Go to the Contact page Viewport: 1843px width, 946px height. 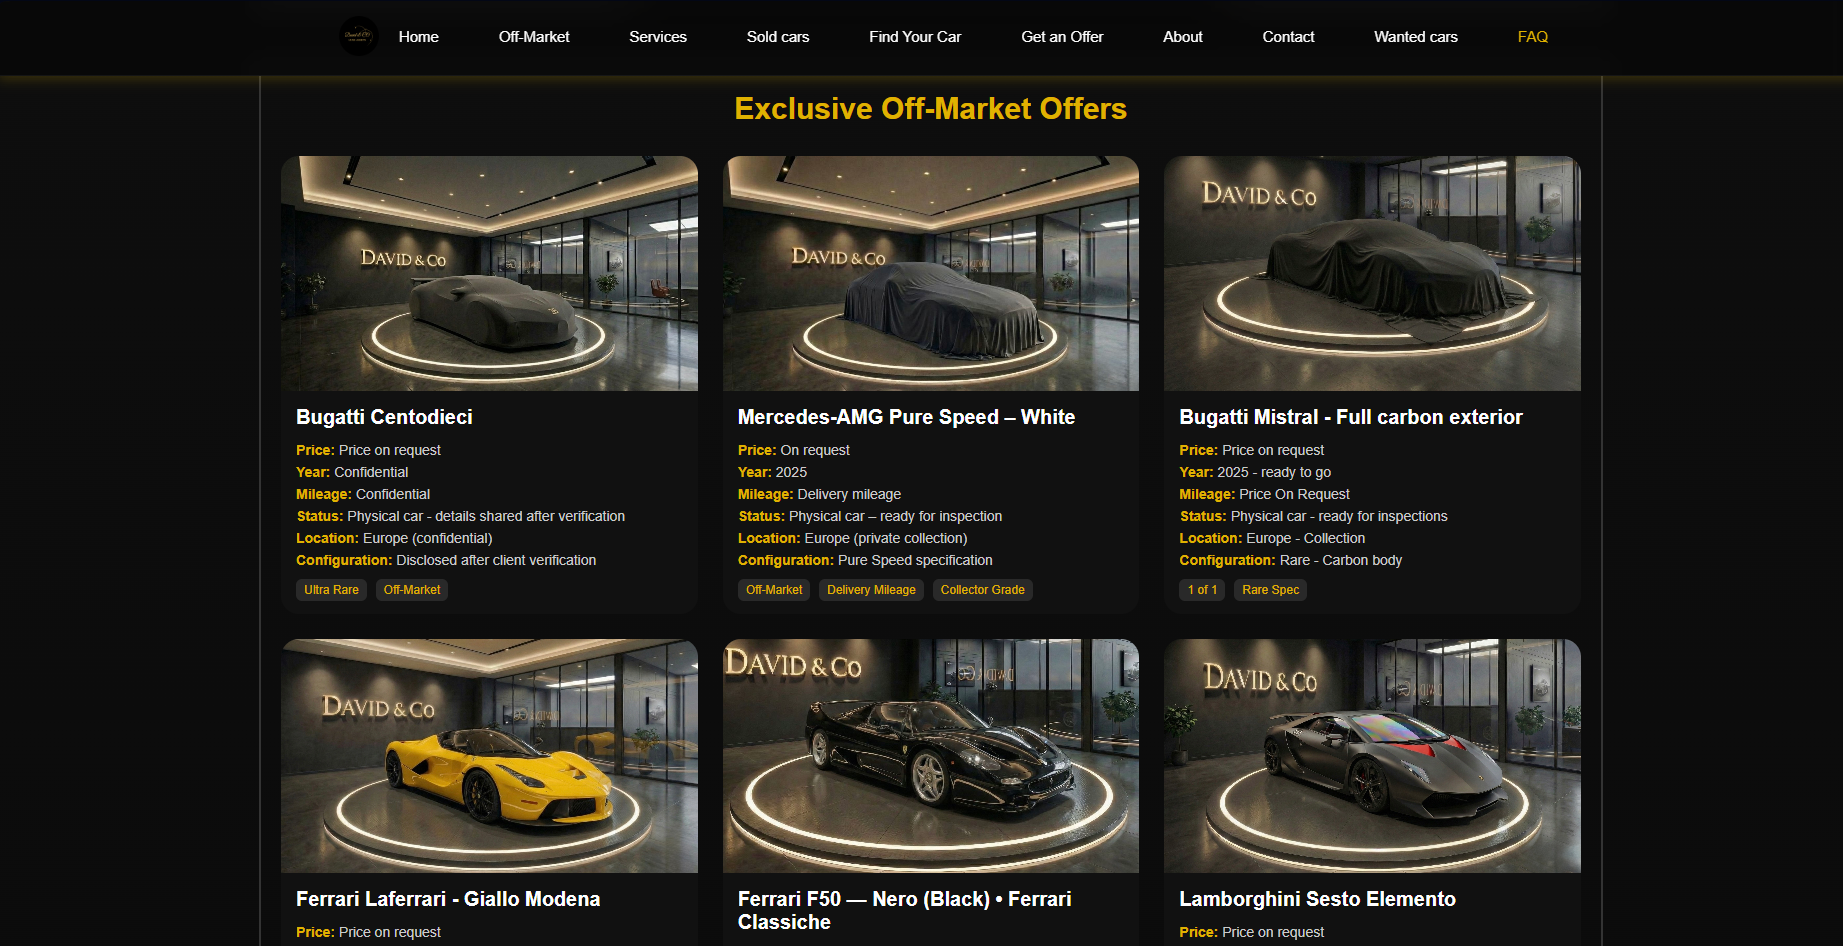pyautogui.click(x=1288, y=37)
